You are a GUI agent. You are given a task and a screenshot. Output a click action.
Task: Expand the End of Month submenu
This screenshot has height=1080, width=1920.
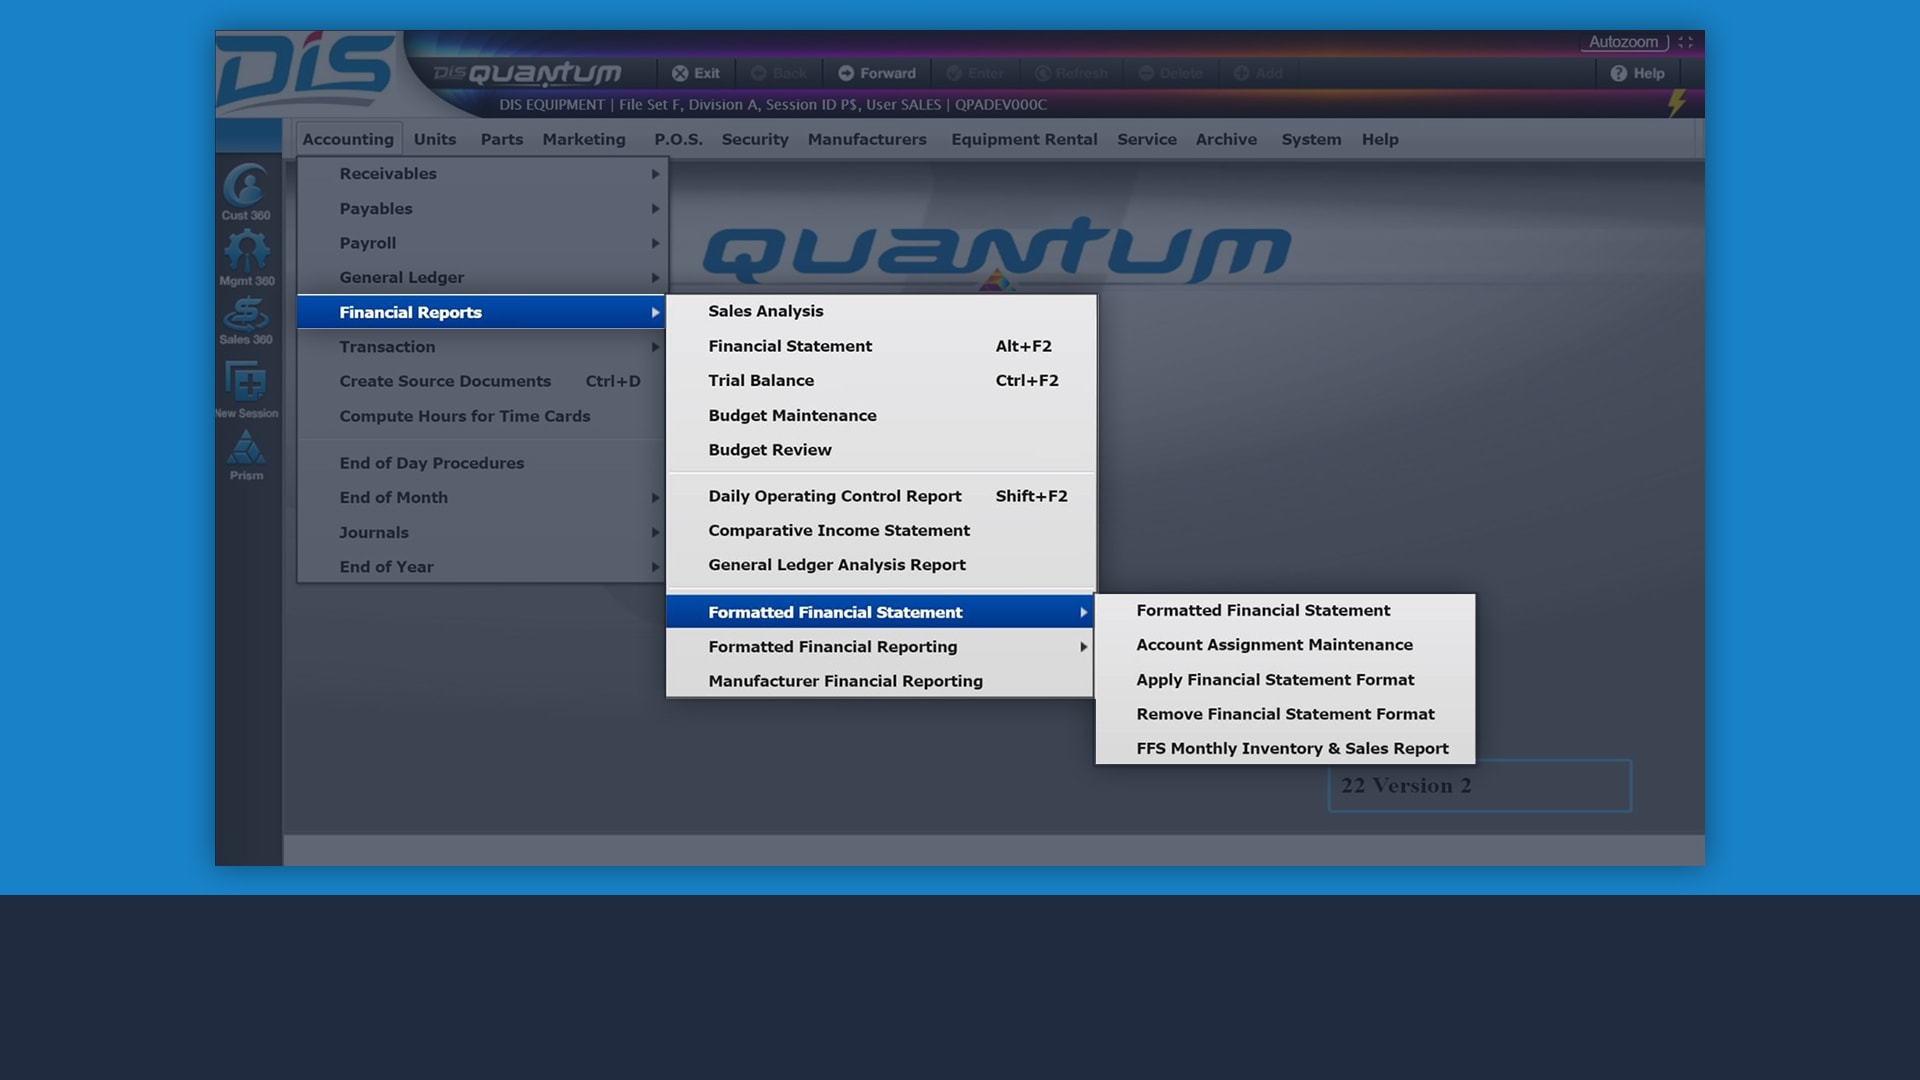(483, 497)
